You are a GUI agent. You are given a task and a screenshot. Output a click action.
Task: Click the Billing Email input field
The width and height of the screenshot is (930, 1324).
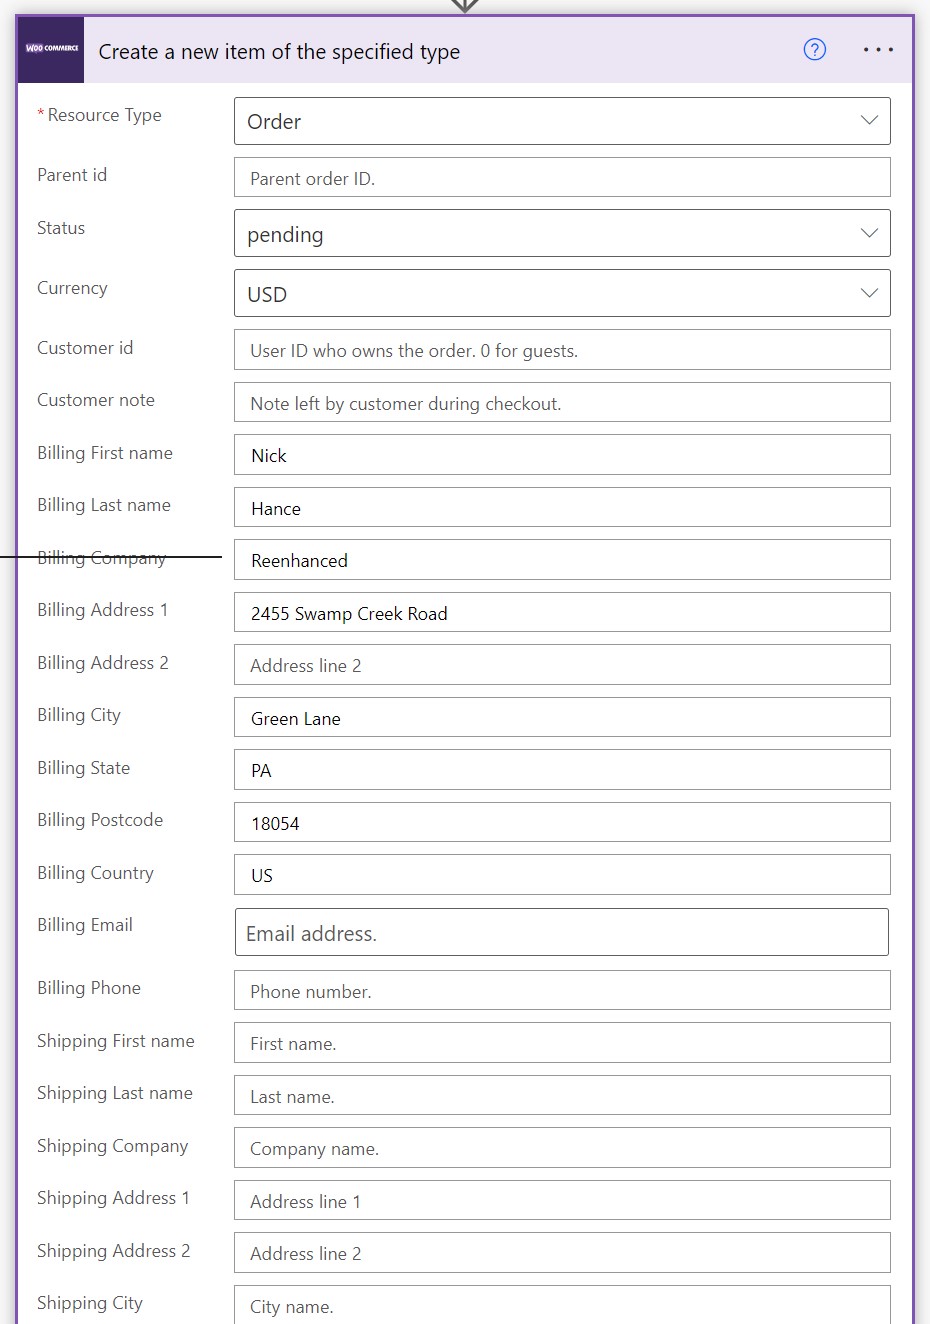561,931
